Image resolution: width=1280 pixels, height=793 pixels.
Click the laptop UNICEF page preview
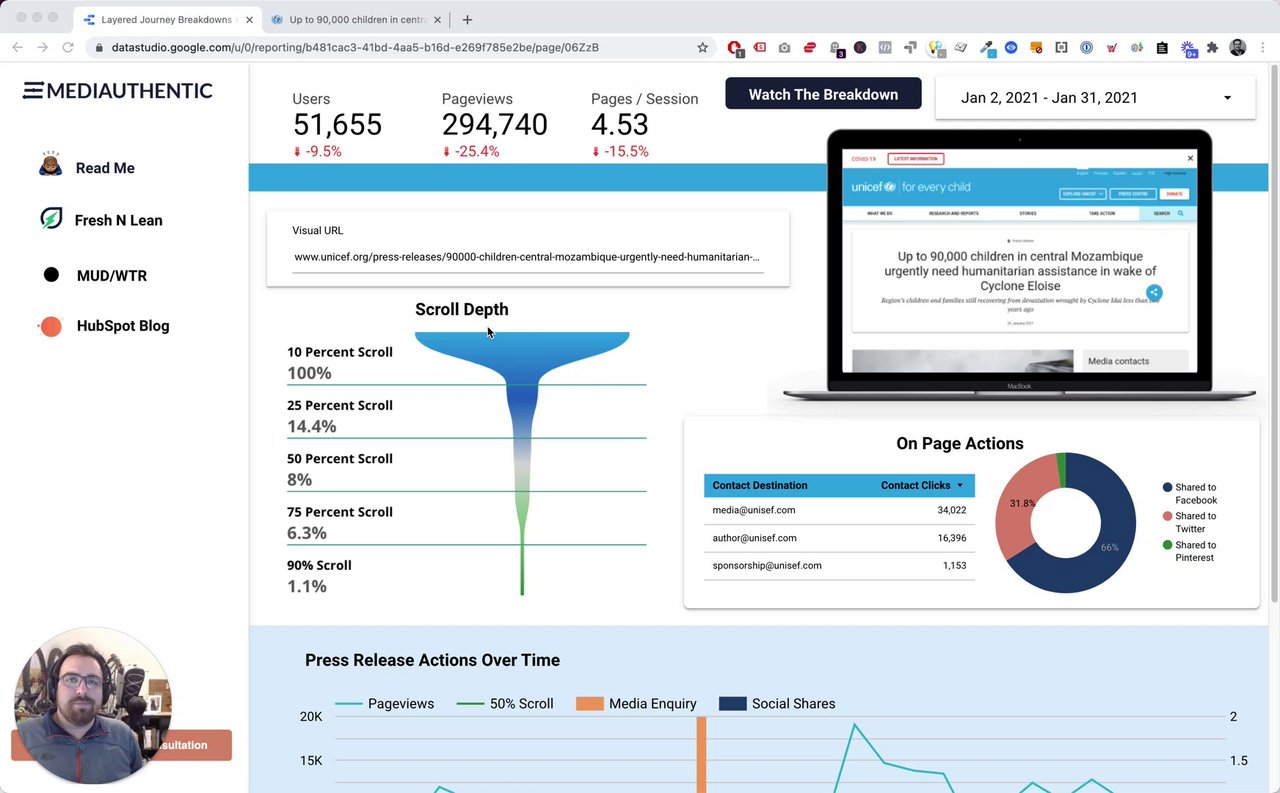(1019, 260)
